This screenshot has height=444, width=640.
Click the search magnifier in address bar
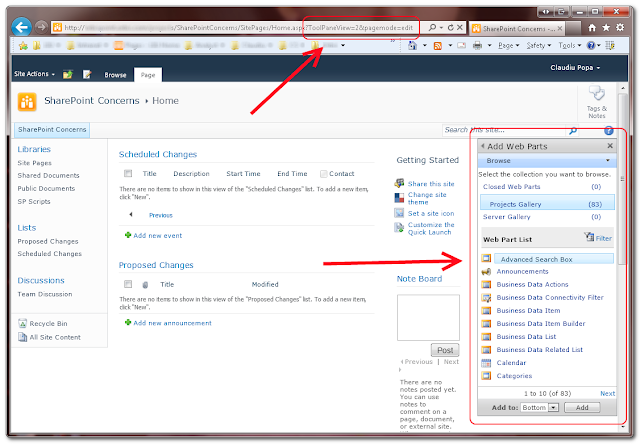pyautogui.click(x=432, y=27)
